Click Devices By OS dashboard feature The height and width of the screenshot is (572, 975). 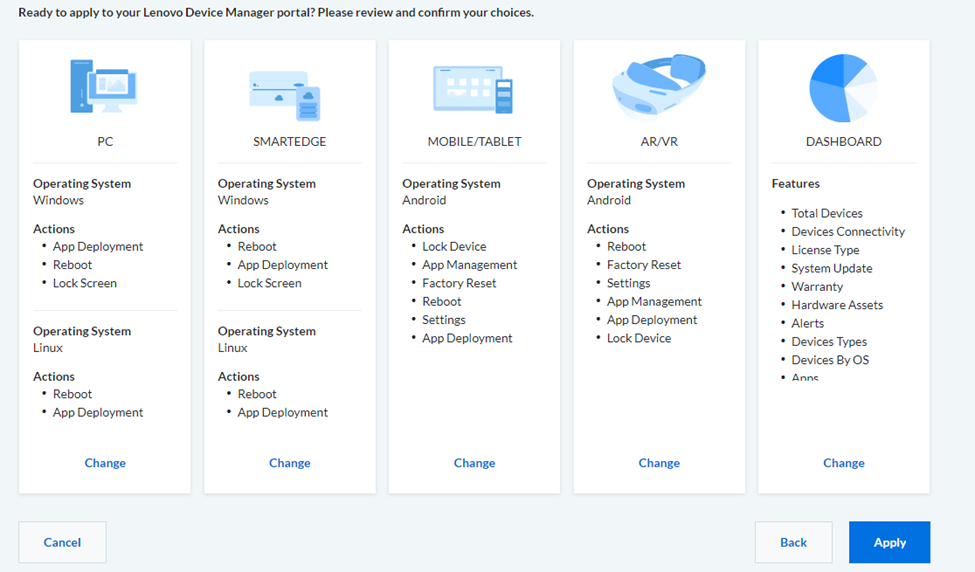pyautogui.click(x=830, y=360)
